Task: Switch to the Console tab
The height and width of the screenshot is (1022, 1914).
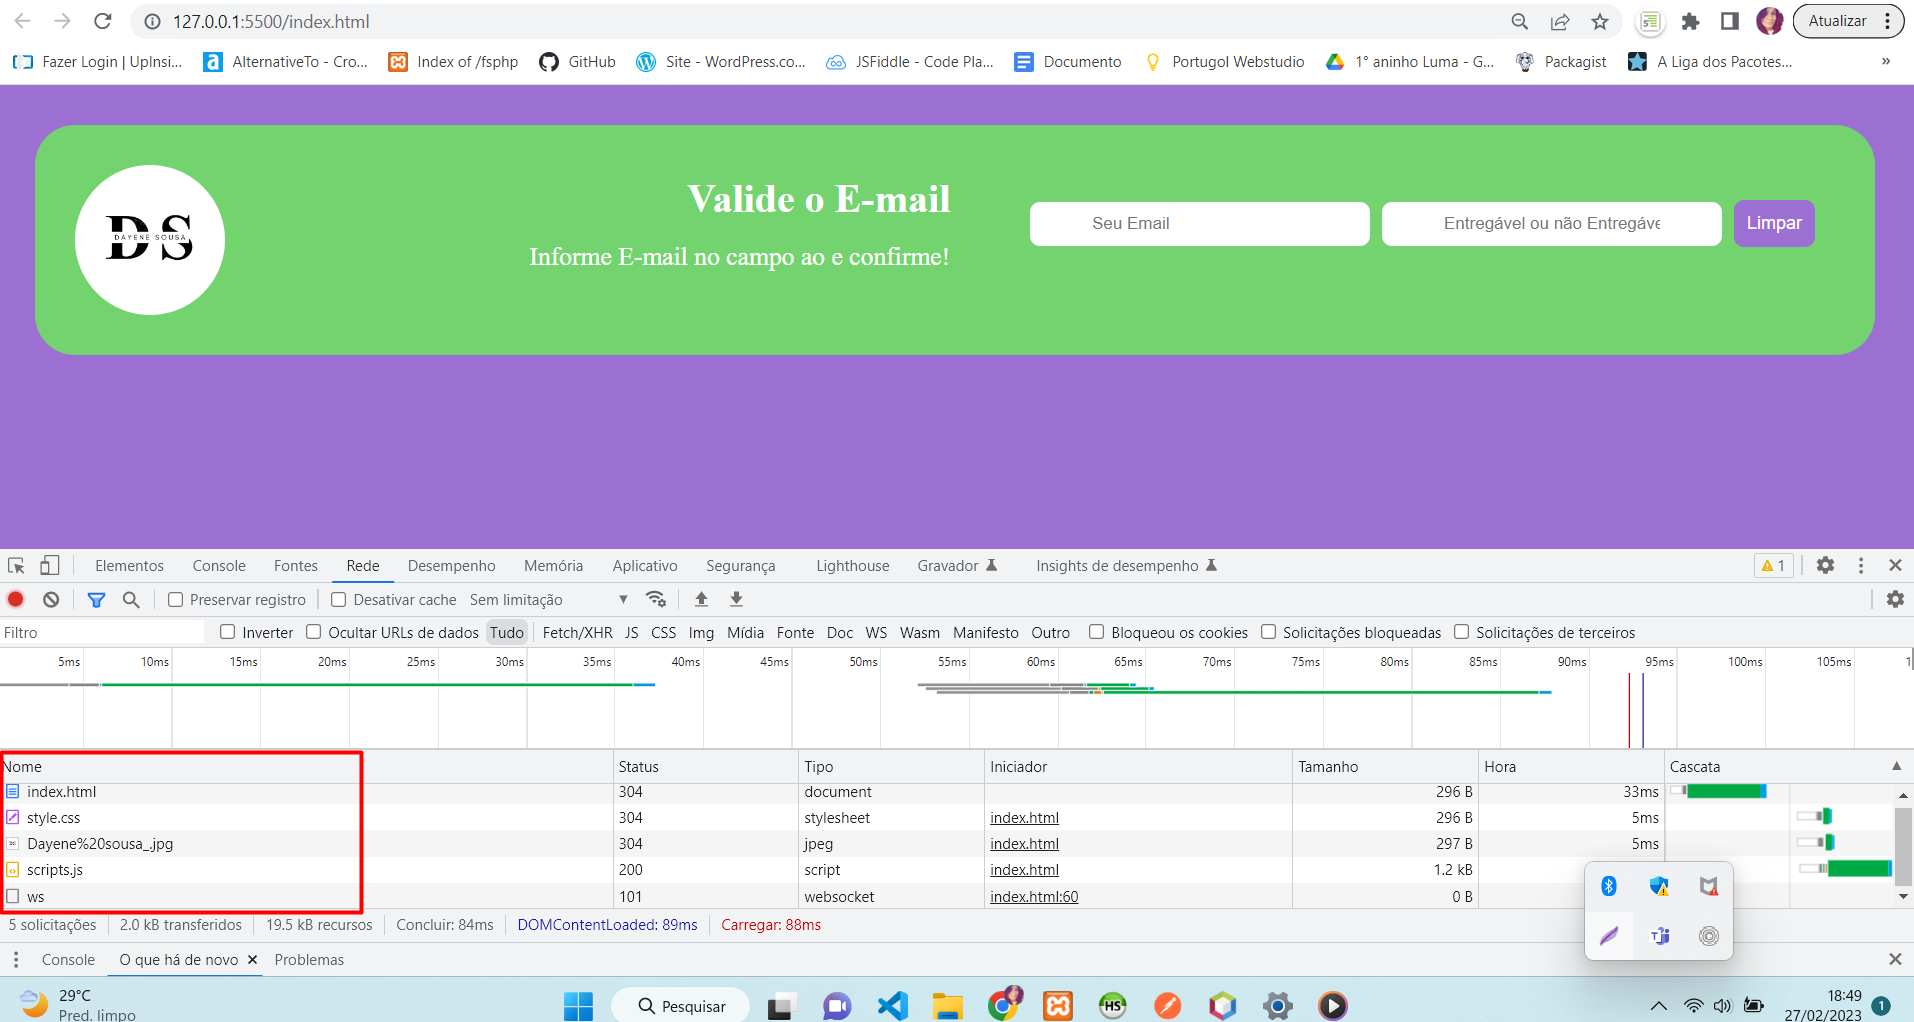Action: (218, 565)
